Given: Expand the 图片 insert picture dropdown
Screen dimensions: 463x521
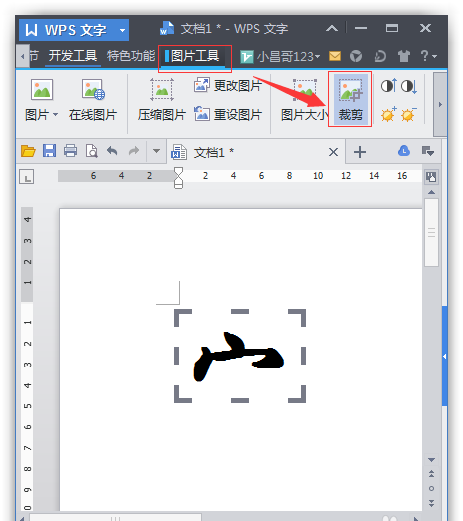Looking at the screenshot, I should pyautogui.click(x=55, y=114).
